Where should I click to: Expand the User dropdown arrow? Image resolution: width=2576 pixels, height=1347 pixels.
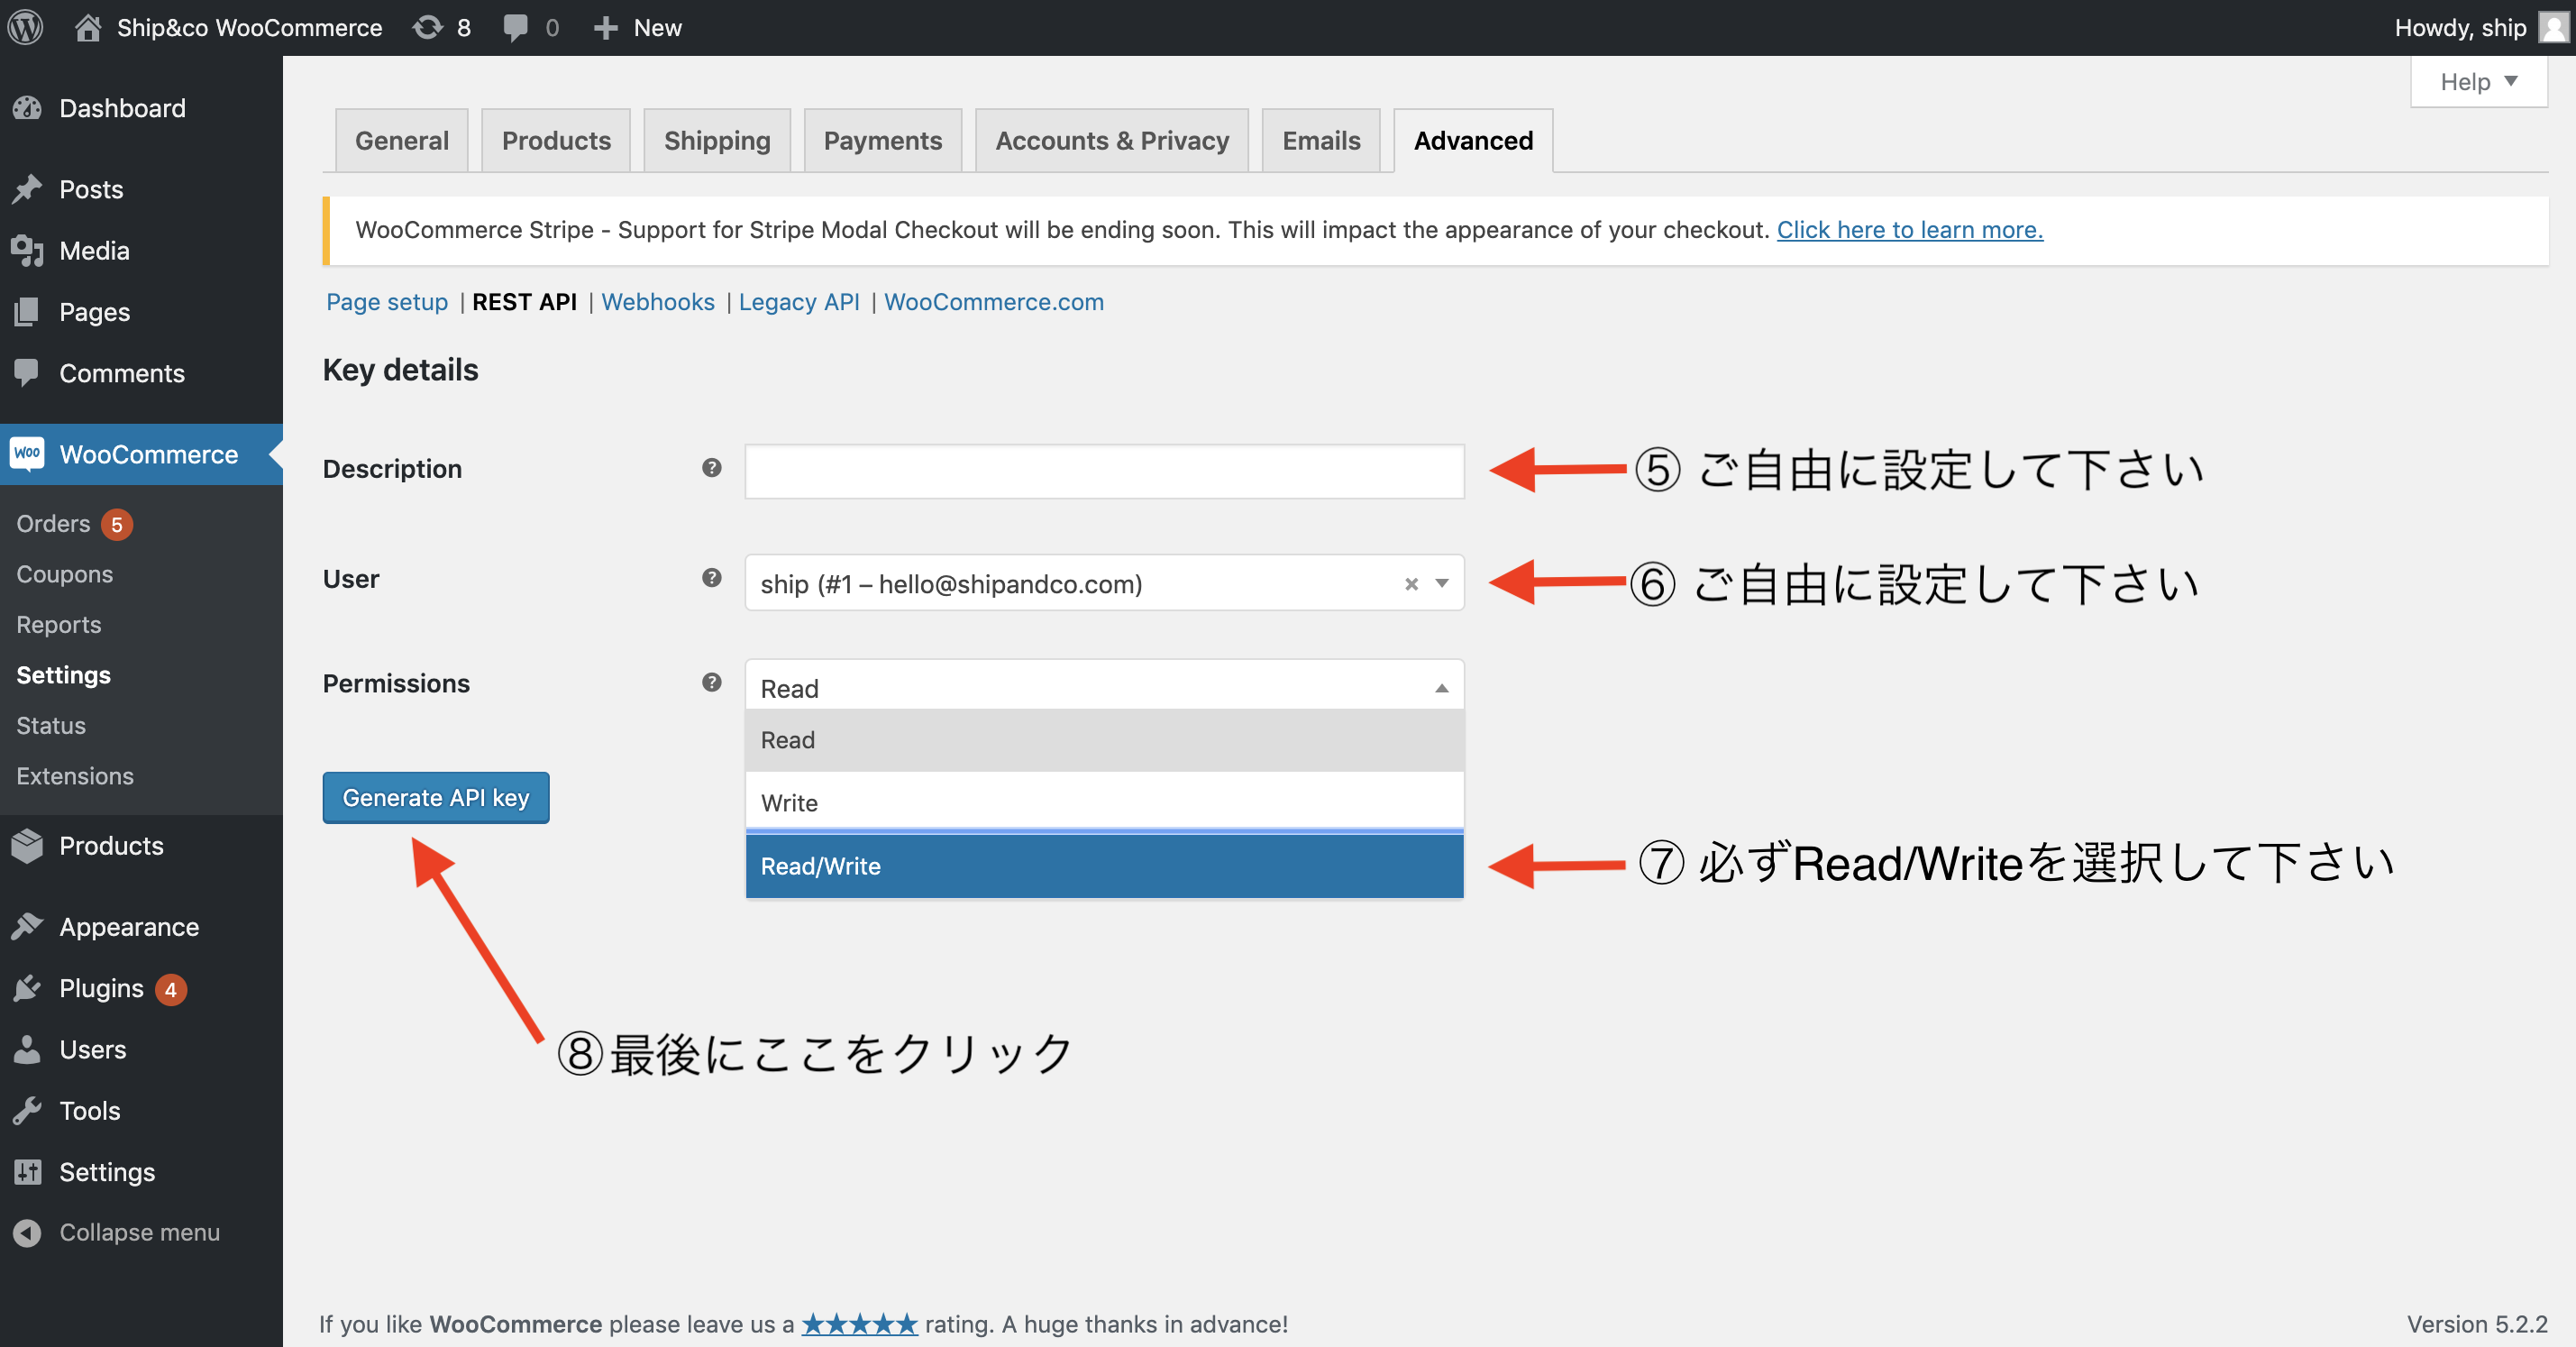(x=1442, y=584)
